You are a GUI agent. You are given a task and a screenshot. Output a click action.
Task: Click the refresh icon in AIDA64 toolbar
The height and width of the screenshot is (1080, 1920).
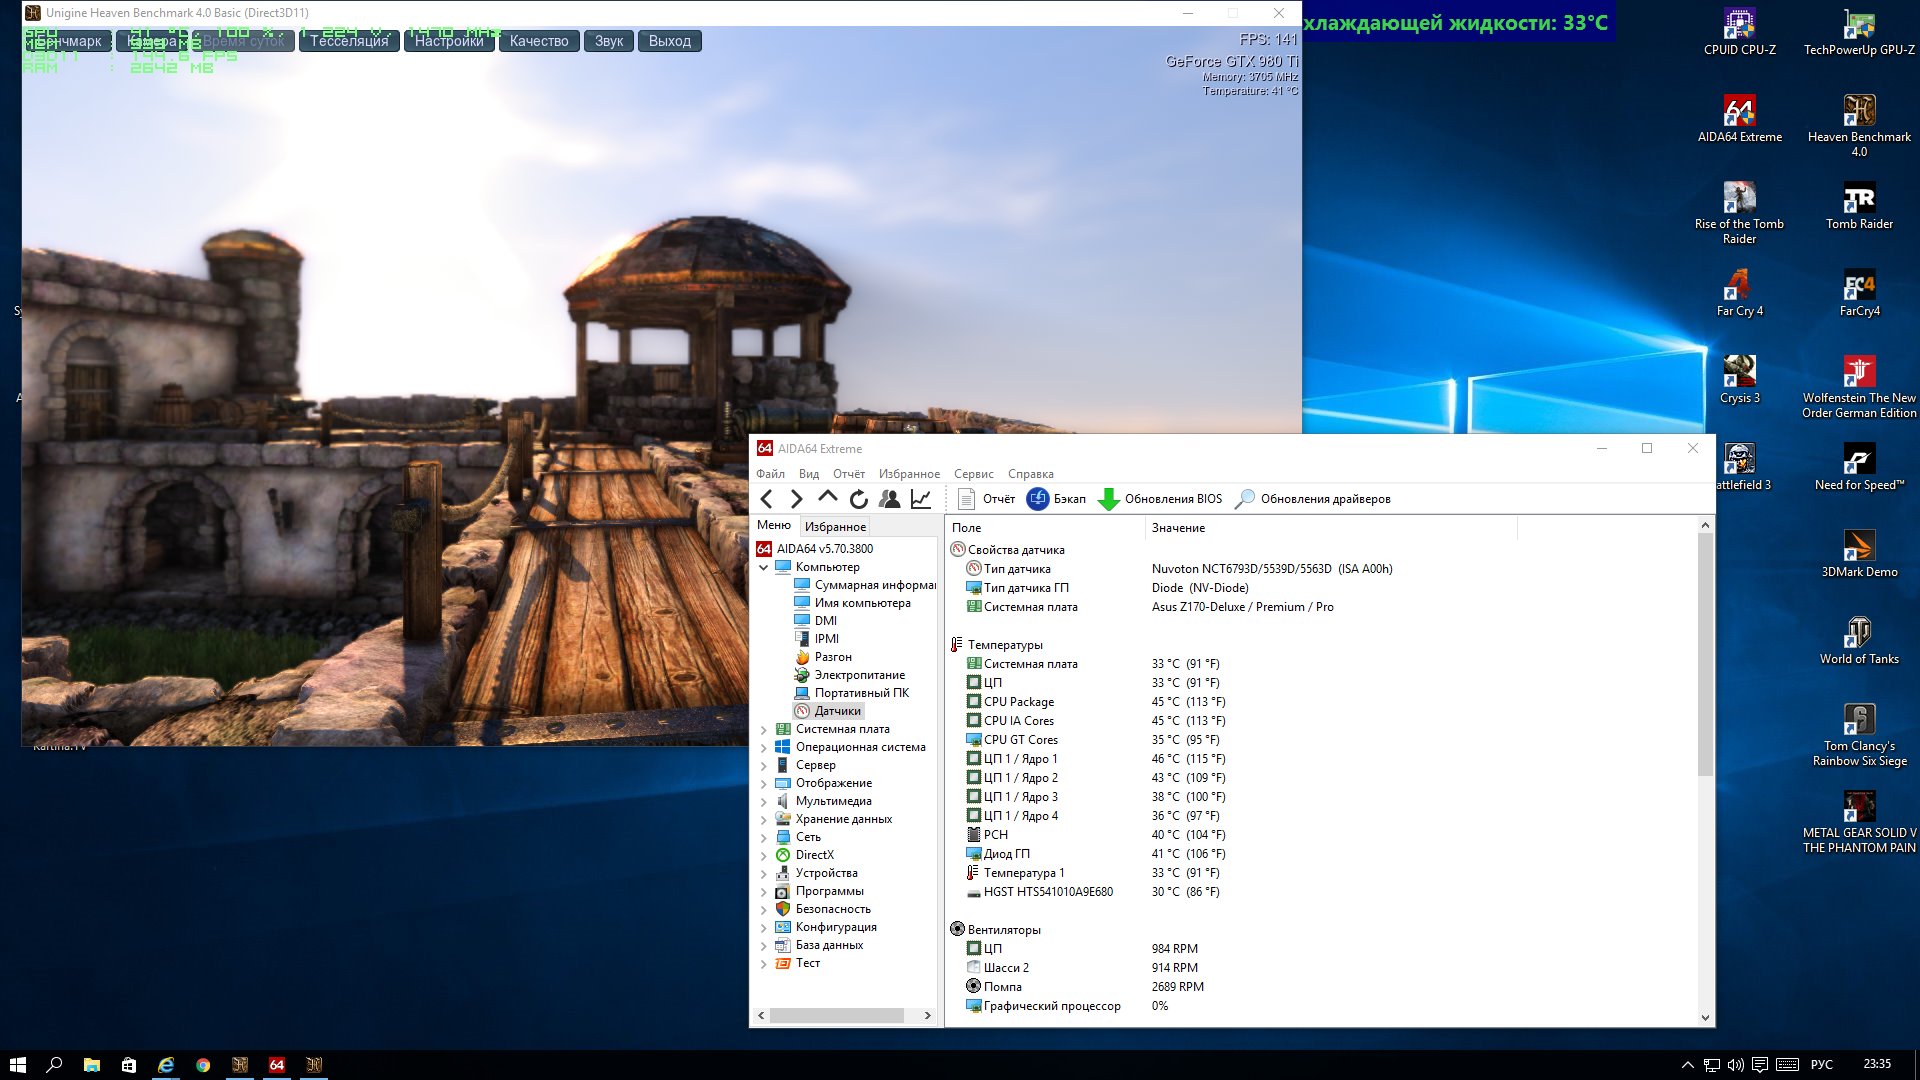pyautogui.click(x=858, y=499)
